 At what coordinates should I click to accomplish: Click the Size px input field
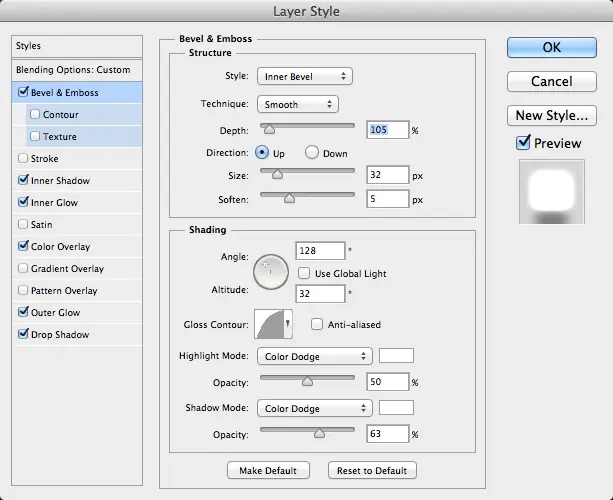click(x=388, y=175)
